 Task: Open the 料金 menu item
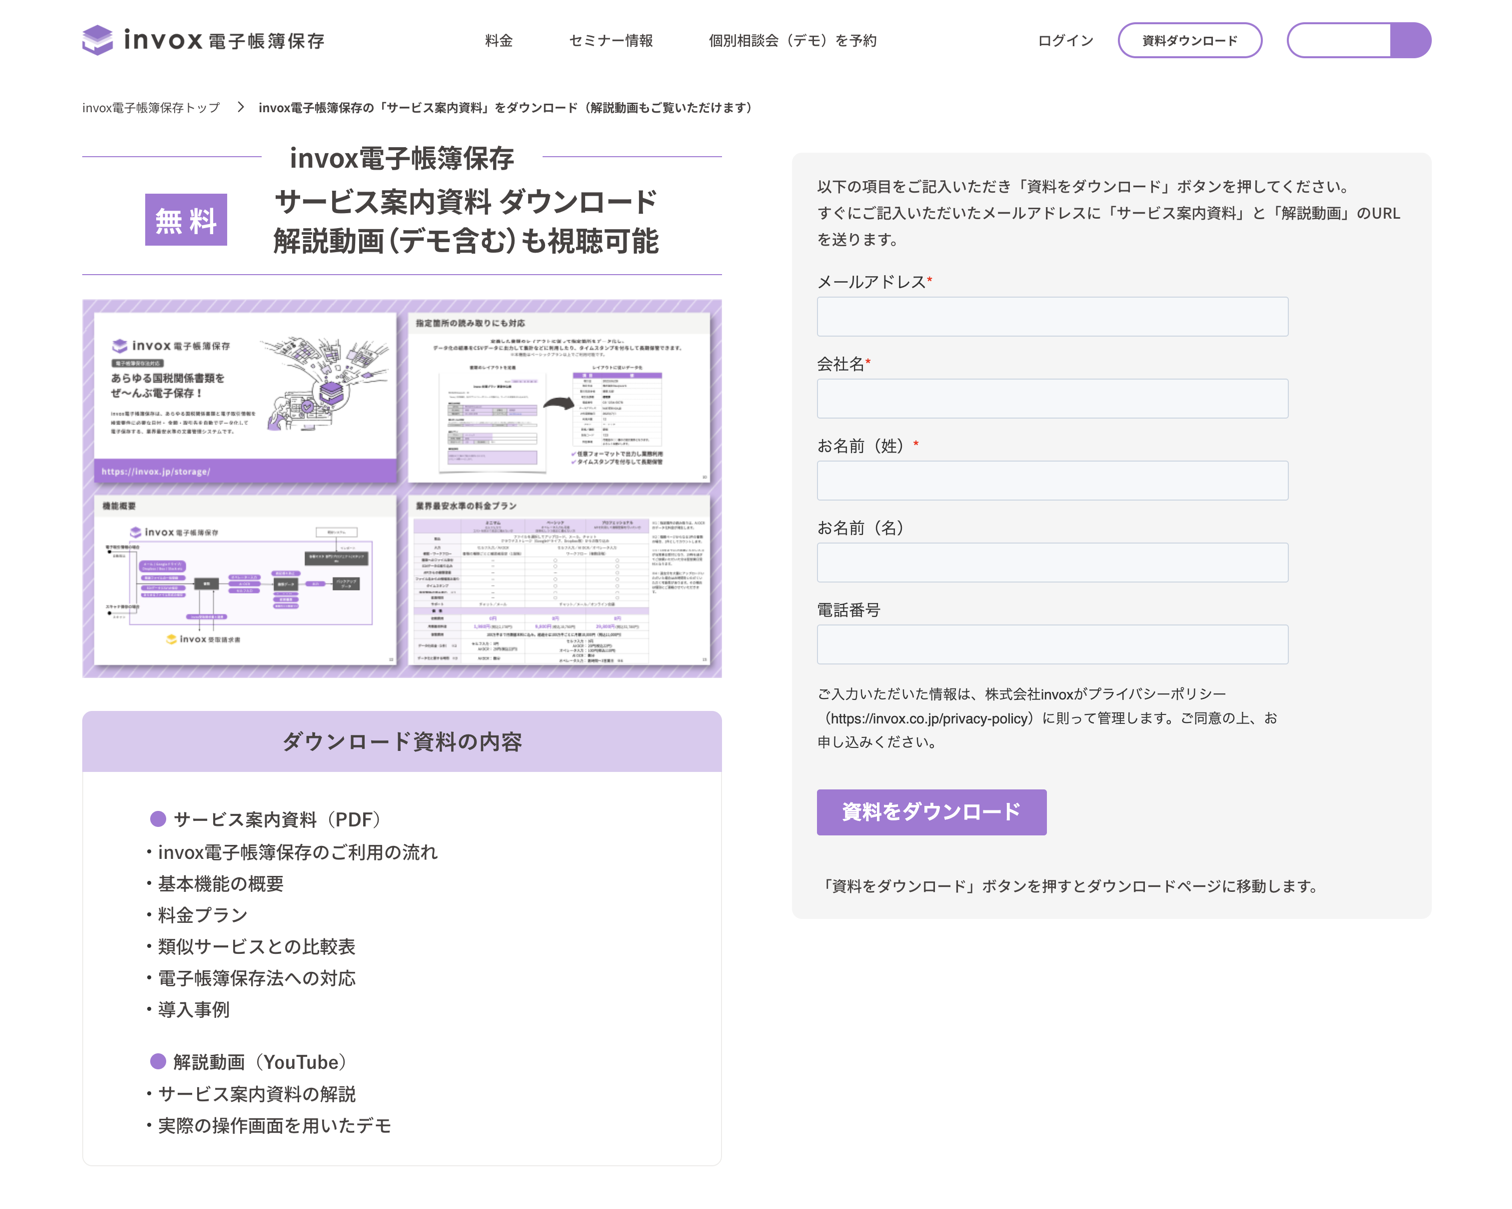498,41
